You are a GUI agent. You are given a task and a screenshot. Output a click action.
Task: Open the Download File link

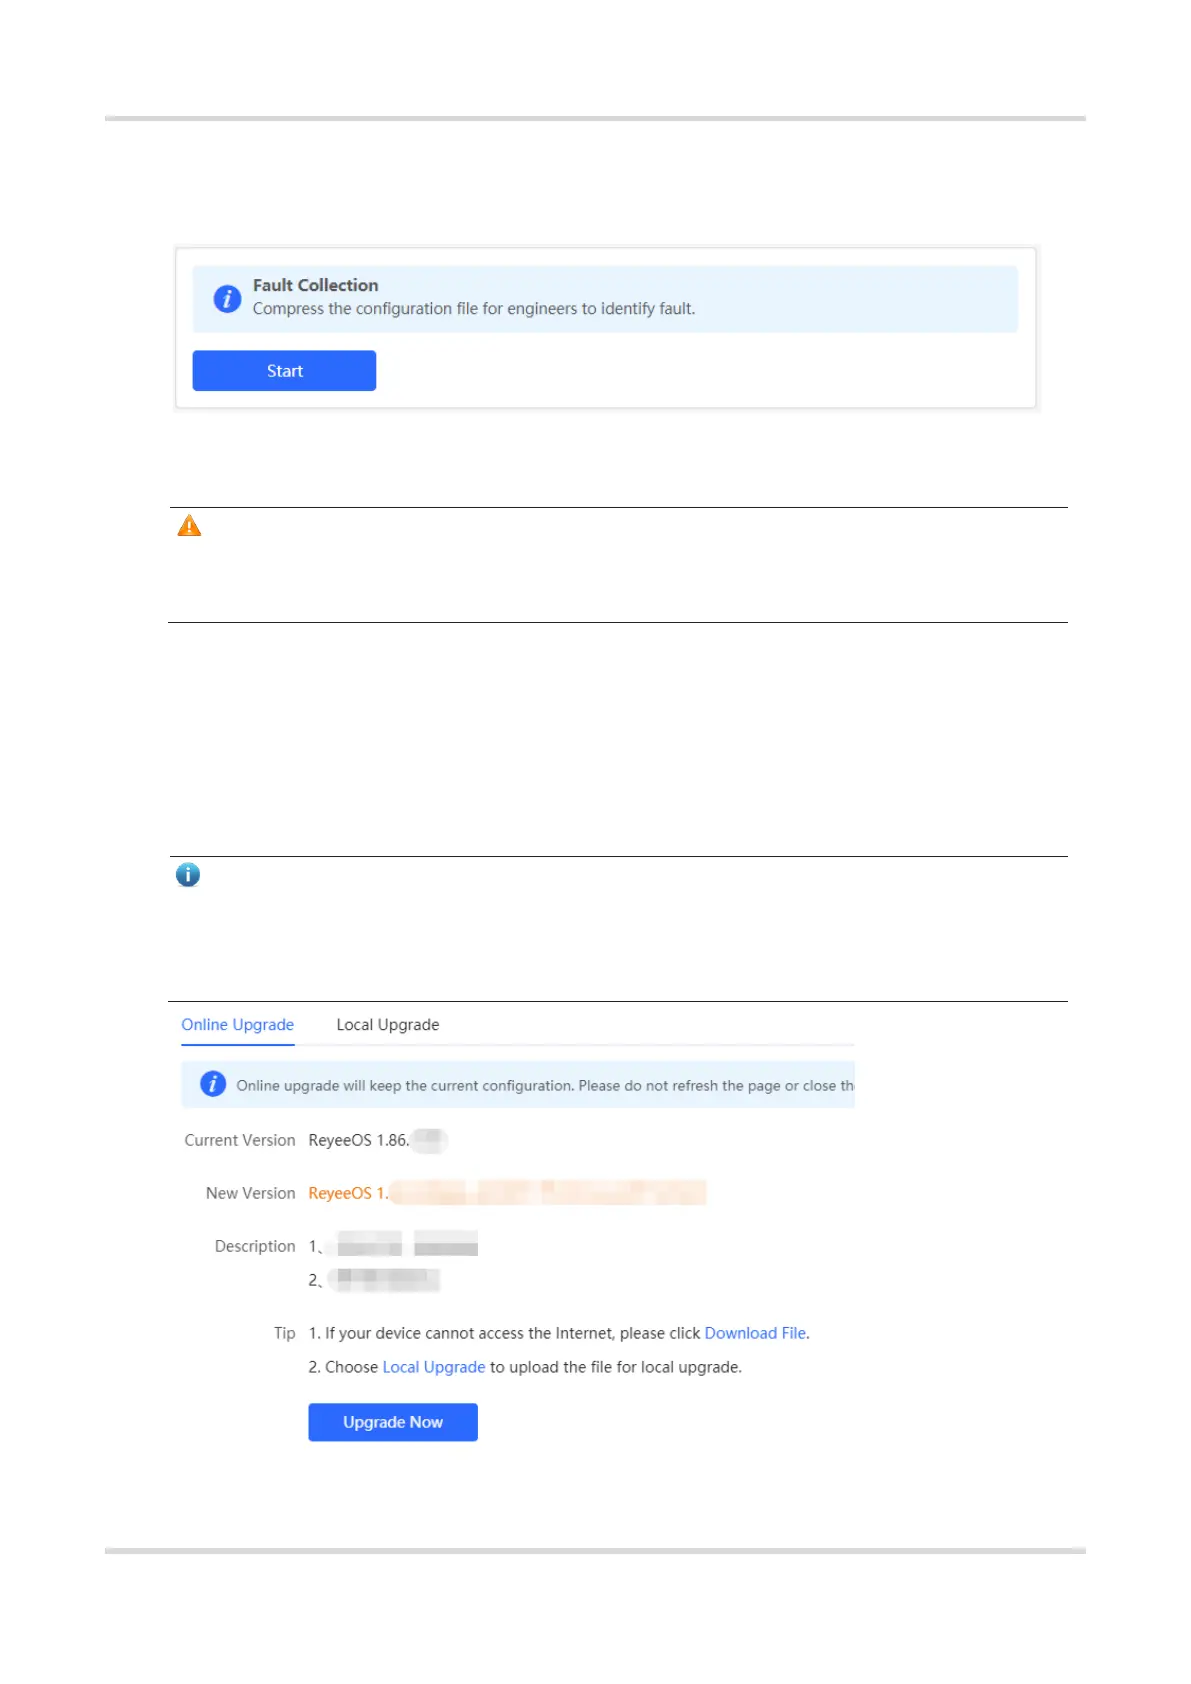click(755, 1333)
